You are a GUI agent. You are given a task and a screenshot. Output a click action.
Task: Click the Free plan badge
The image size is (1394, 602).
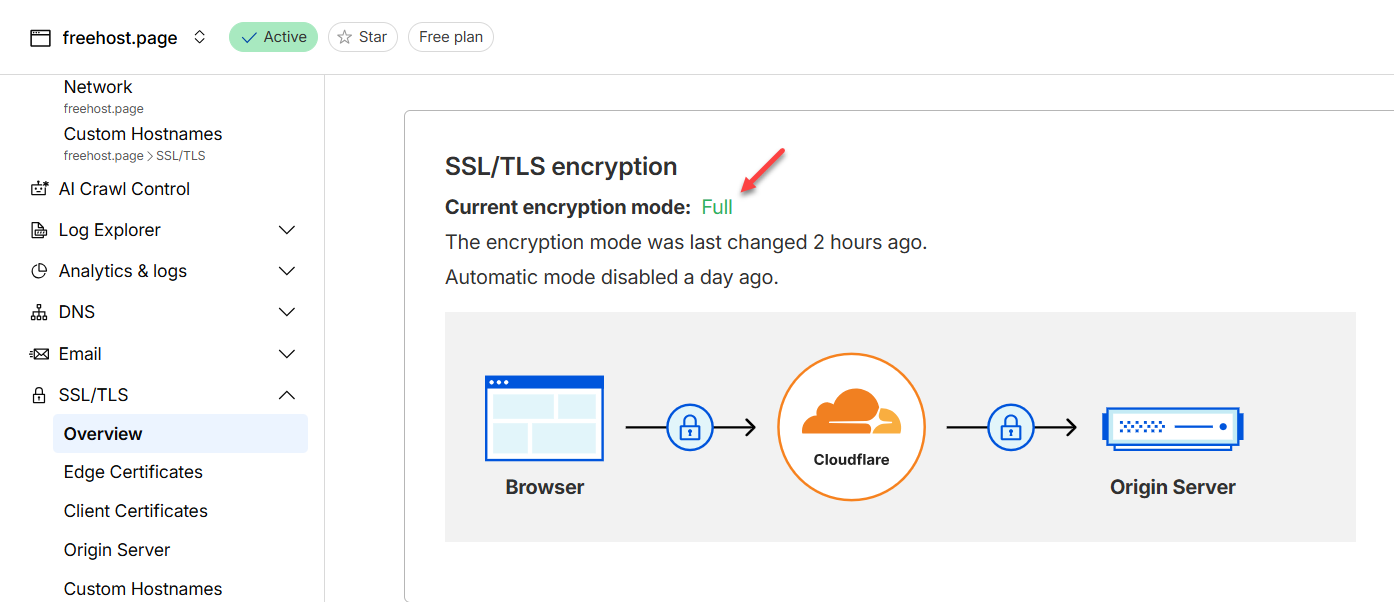(451, 37)
